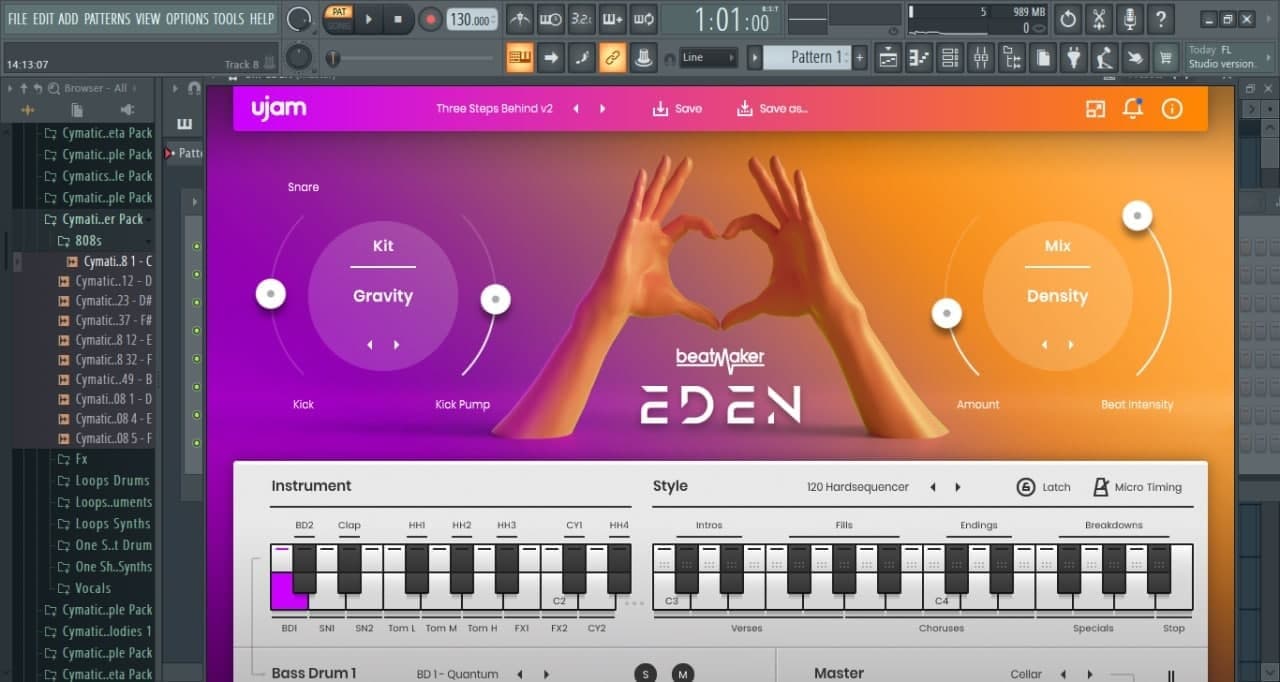
Task: Open Micro Timing settings
Action: click(x=1137, y=487)
